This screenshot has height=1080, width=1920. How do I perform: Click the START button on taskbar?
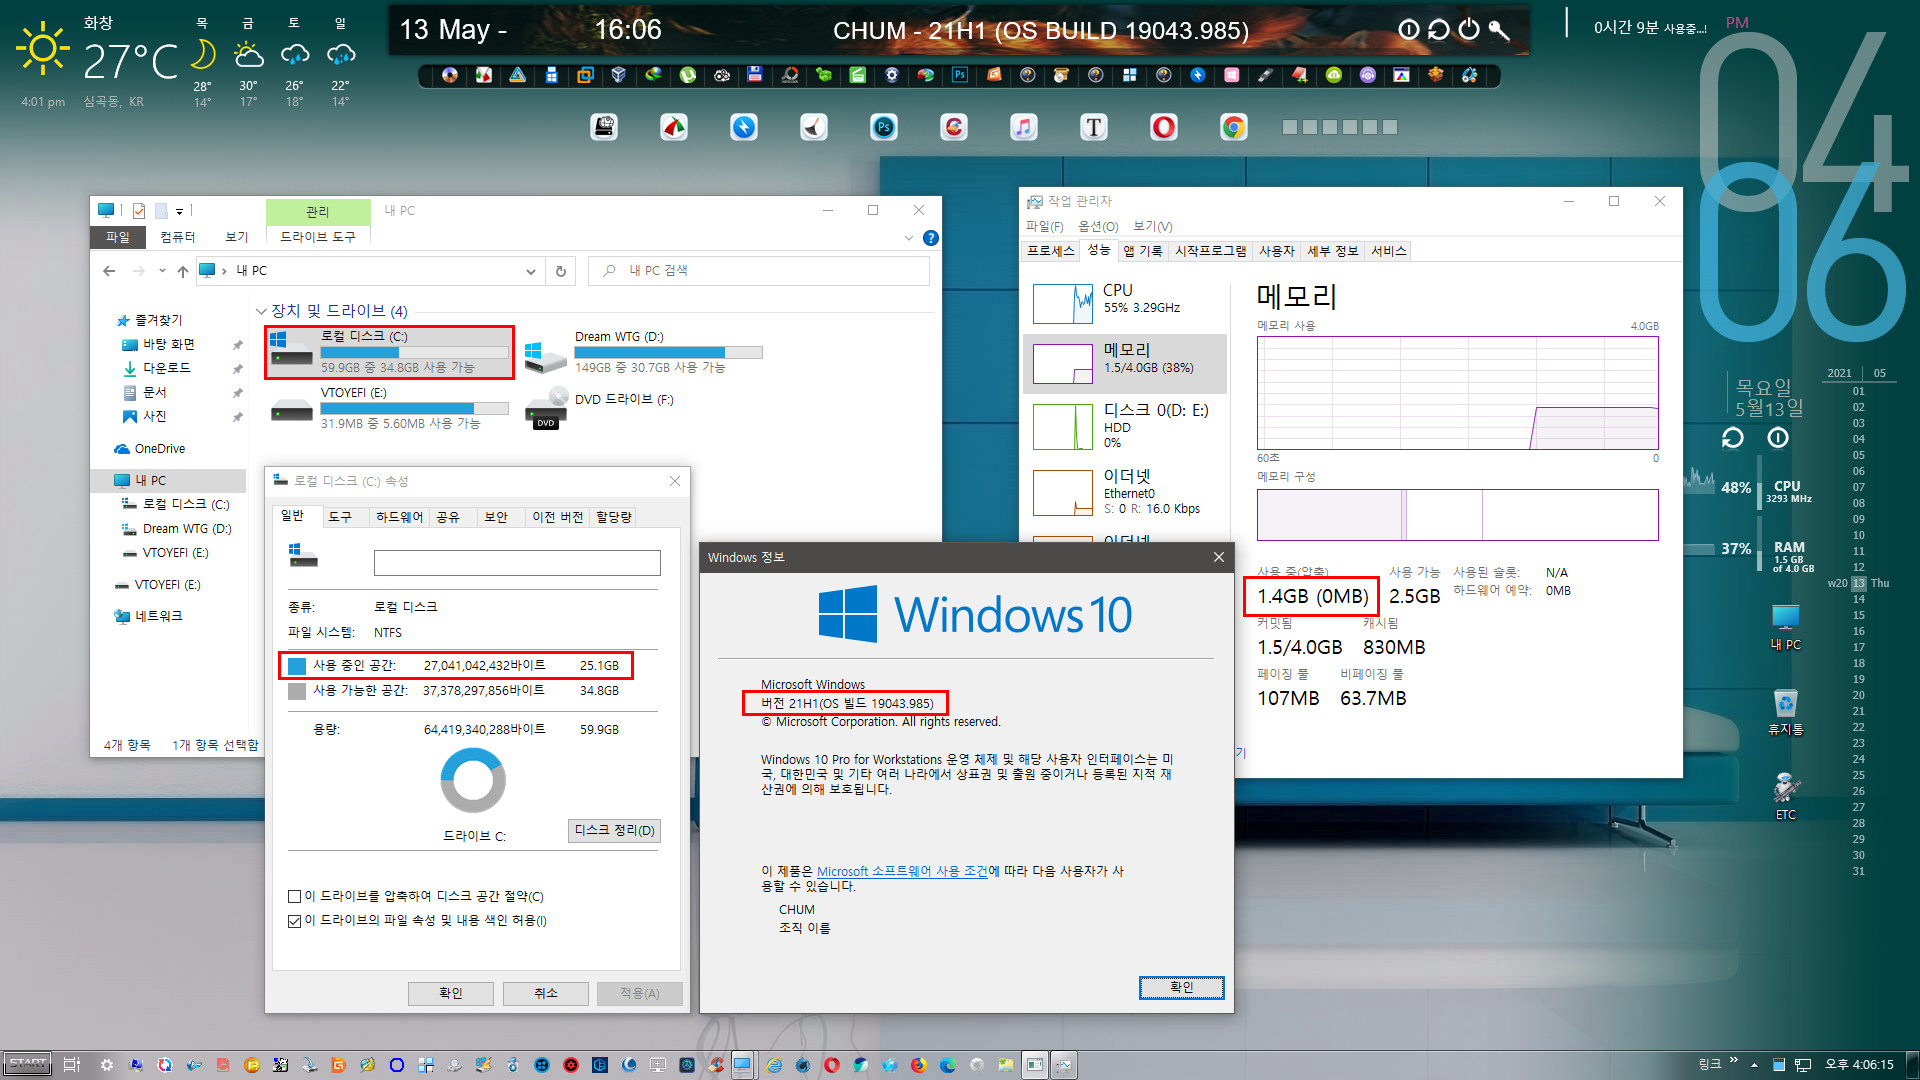(27, 1064)
